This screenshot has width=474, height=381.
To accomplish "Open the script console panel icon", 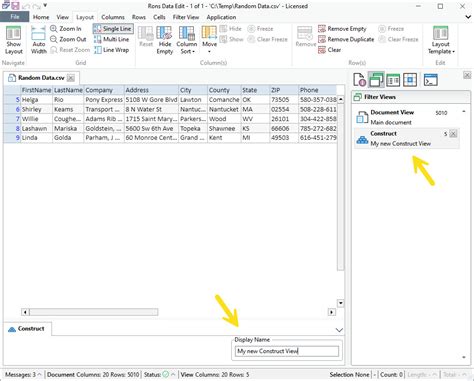I will pos(430,80).
